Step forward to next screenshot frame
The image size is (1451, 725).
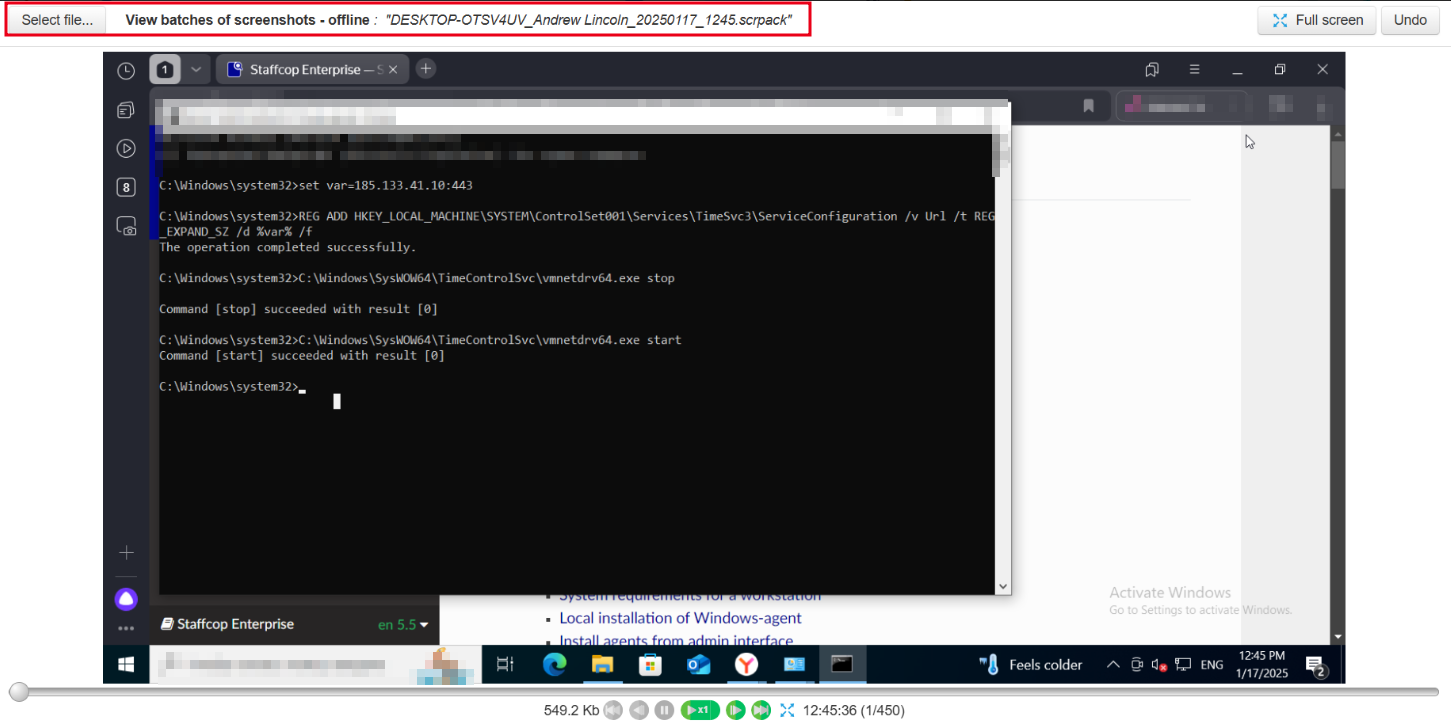(736, 710)
